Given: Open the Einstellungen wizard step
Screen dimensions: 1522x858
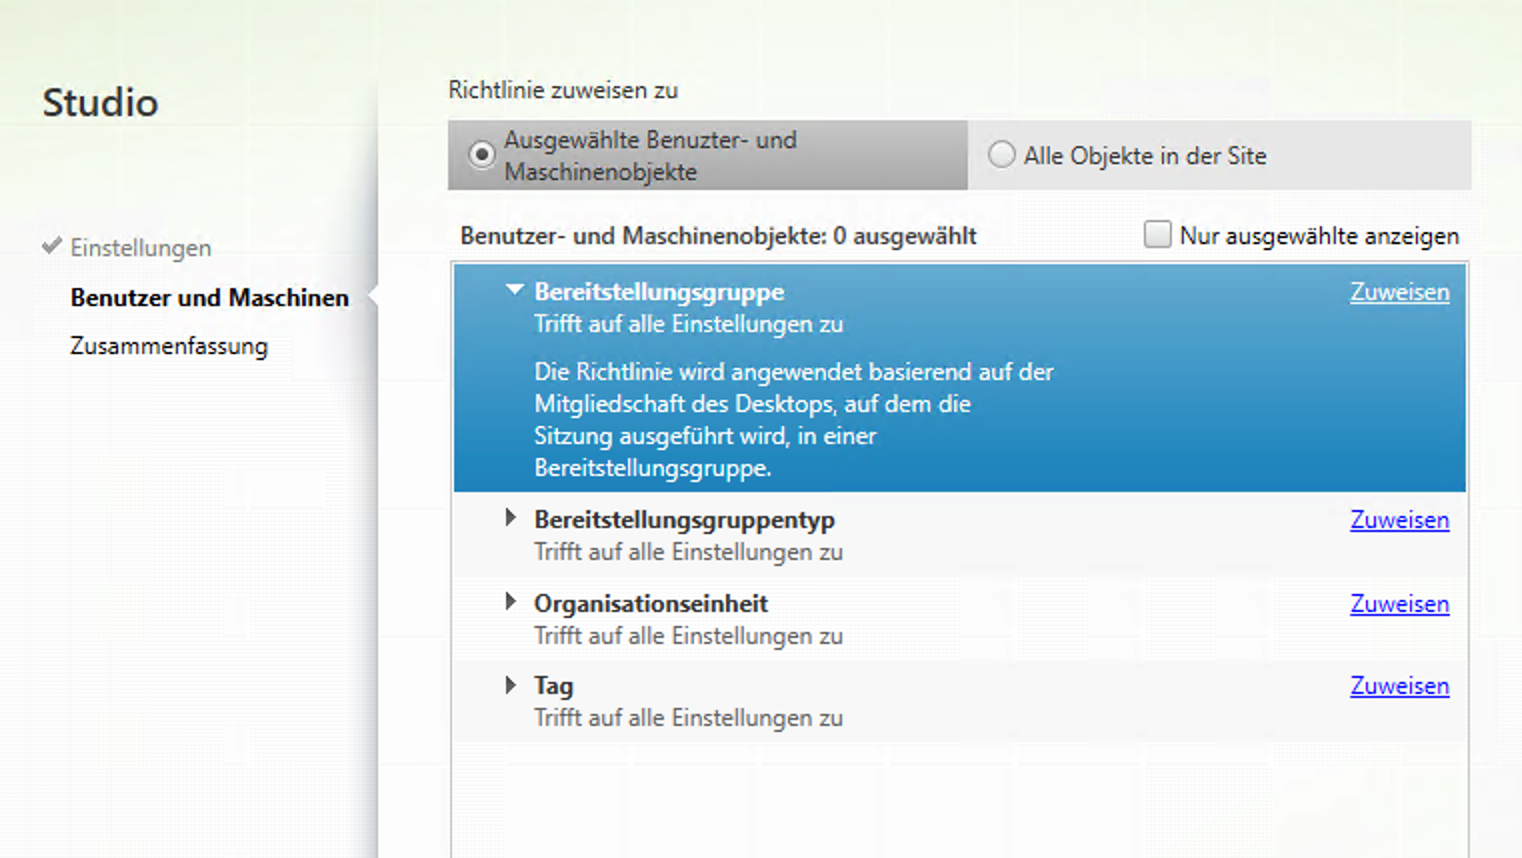Looking at the screenshot, I should [141, 248].
